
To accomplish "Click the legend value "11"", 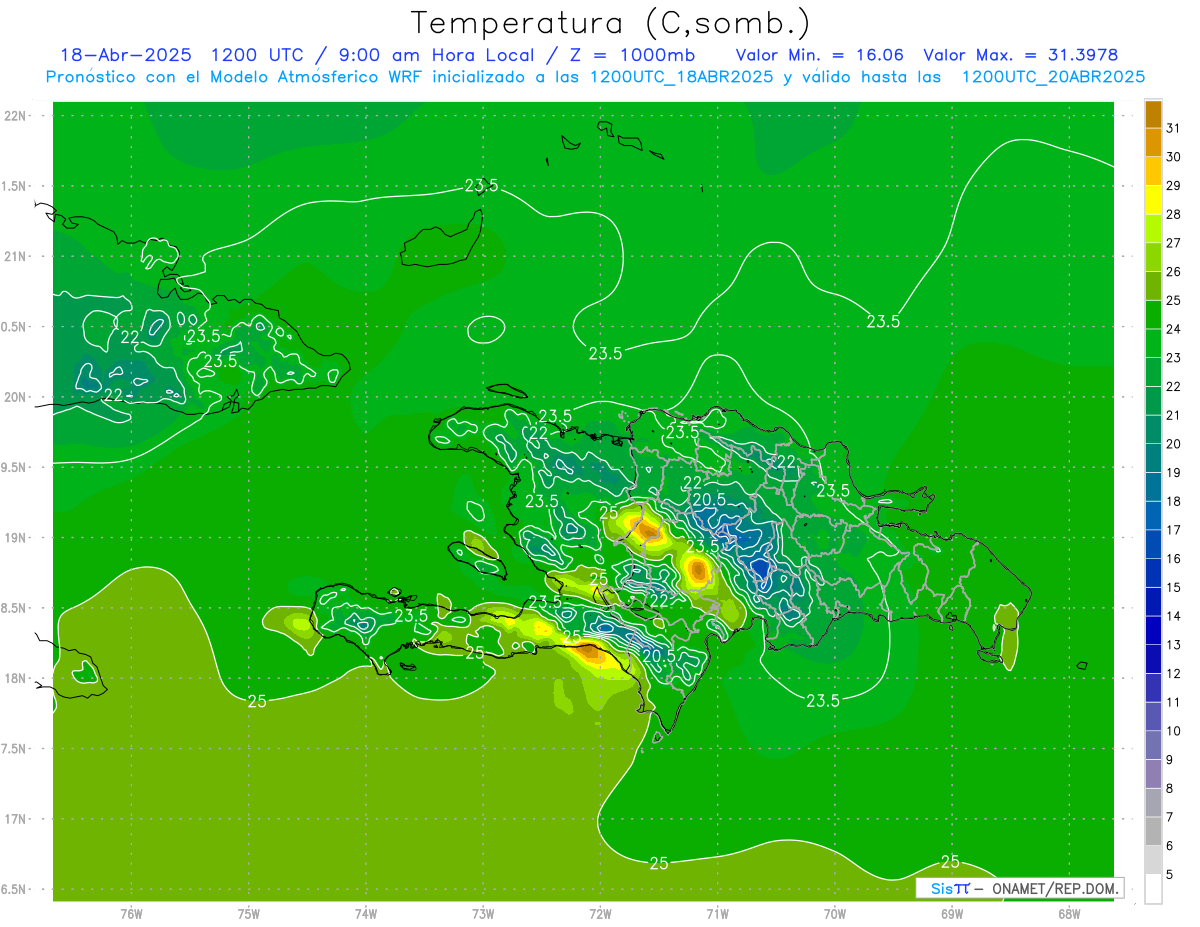I will tap(1173, 702).
